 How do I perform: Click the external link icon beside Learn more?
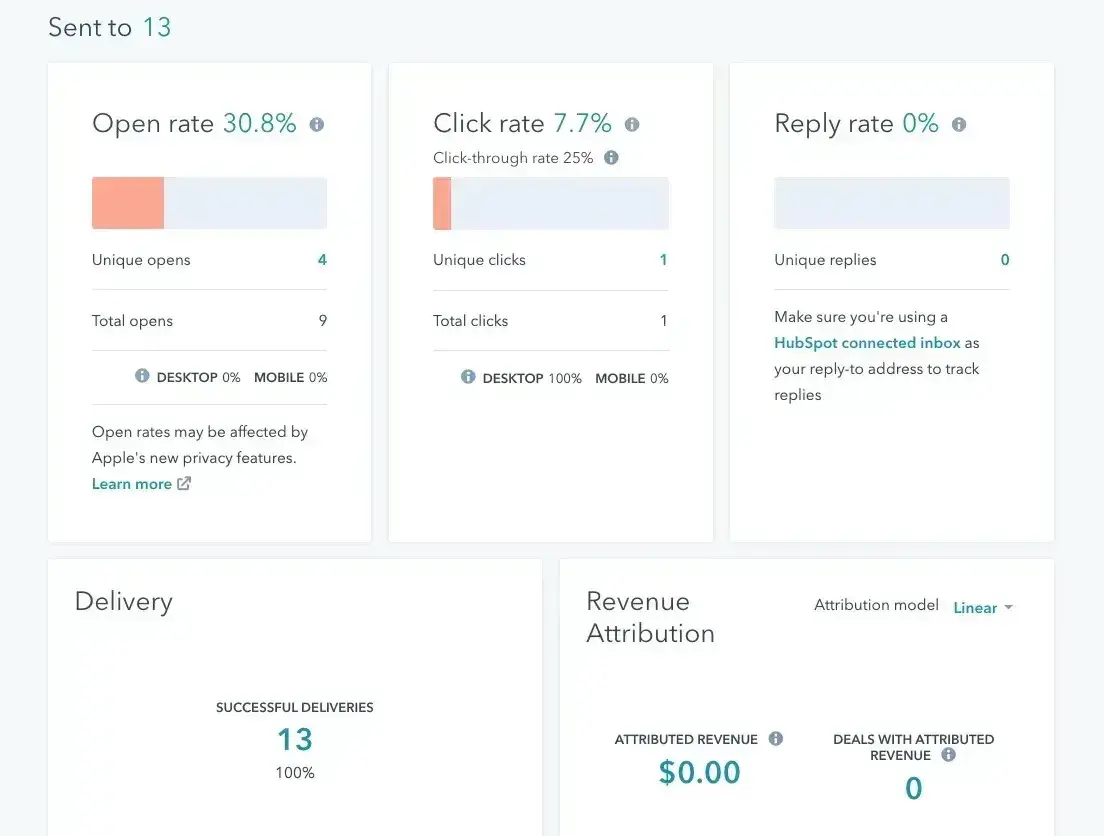183,483
